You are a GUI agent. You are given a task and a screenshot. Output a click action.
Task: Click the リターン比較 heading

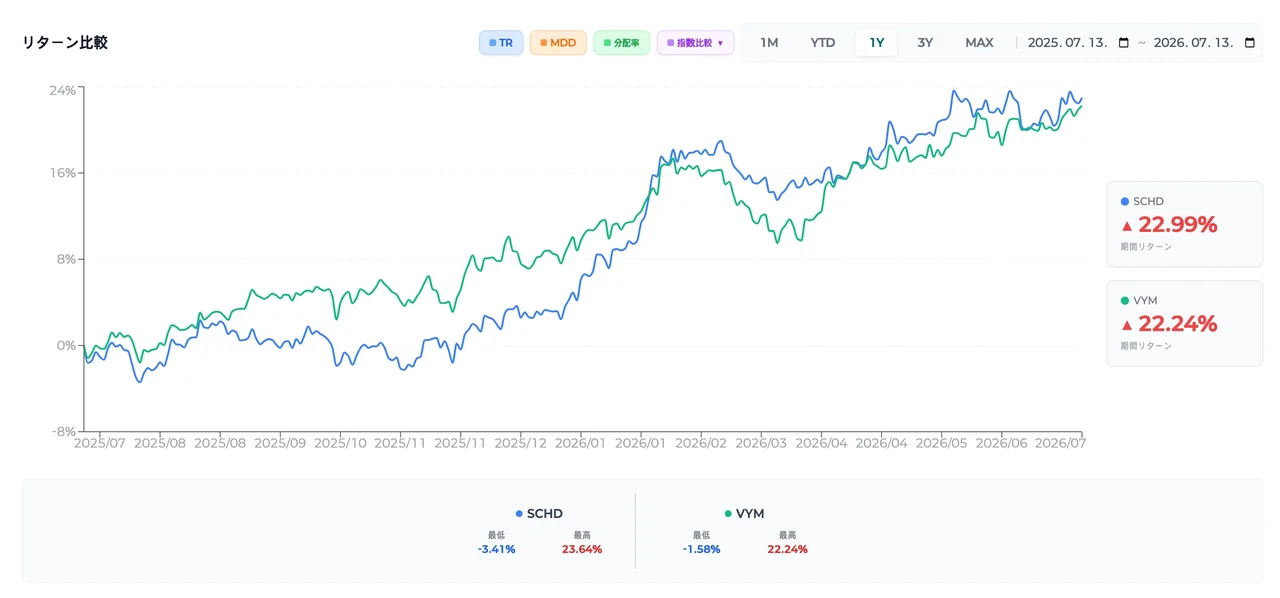tap(65, 43)
